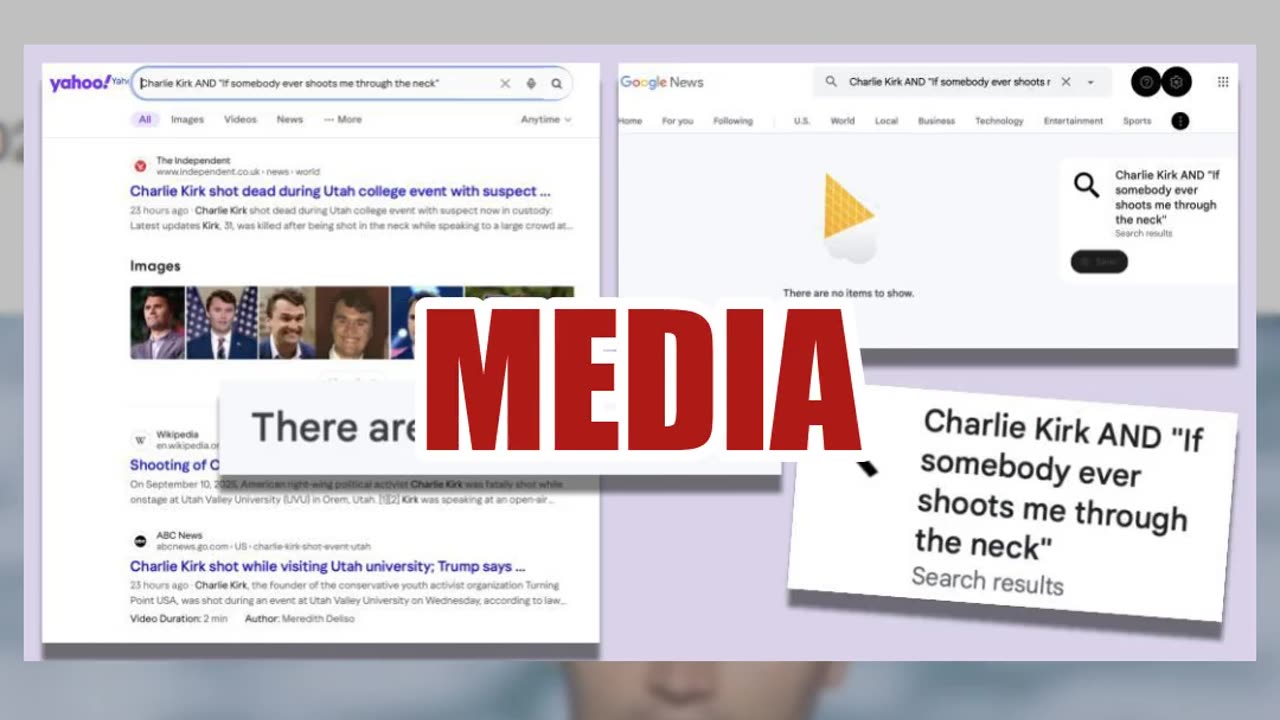Switch to the Images tab in Yahoo

click(x=187, y=119)
